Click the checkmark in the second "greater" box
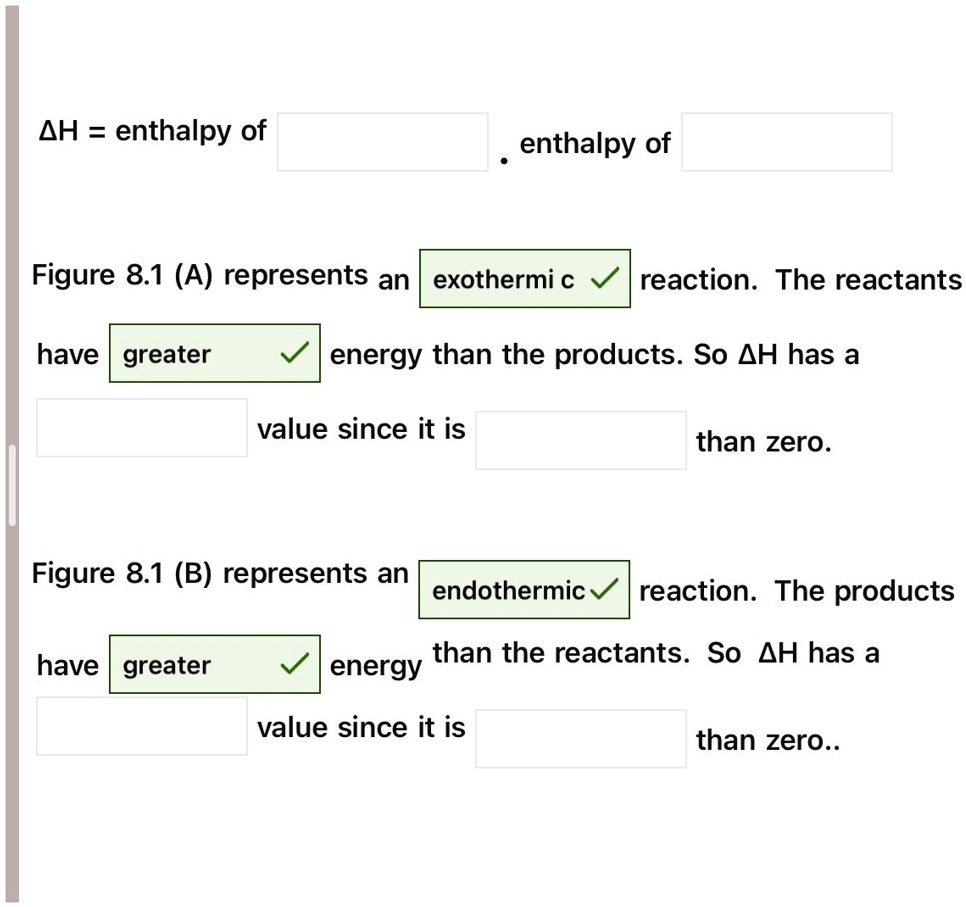Viewport: 966px width, 907px height. (x=294, y=664)
